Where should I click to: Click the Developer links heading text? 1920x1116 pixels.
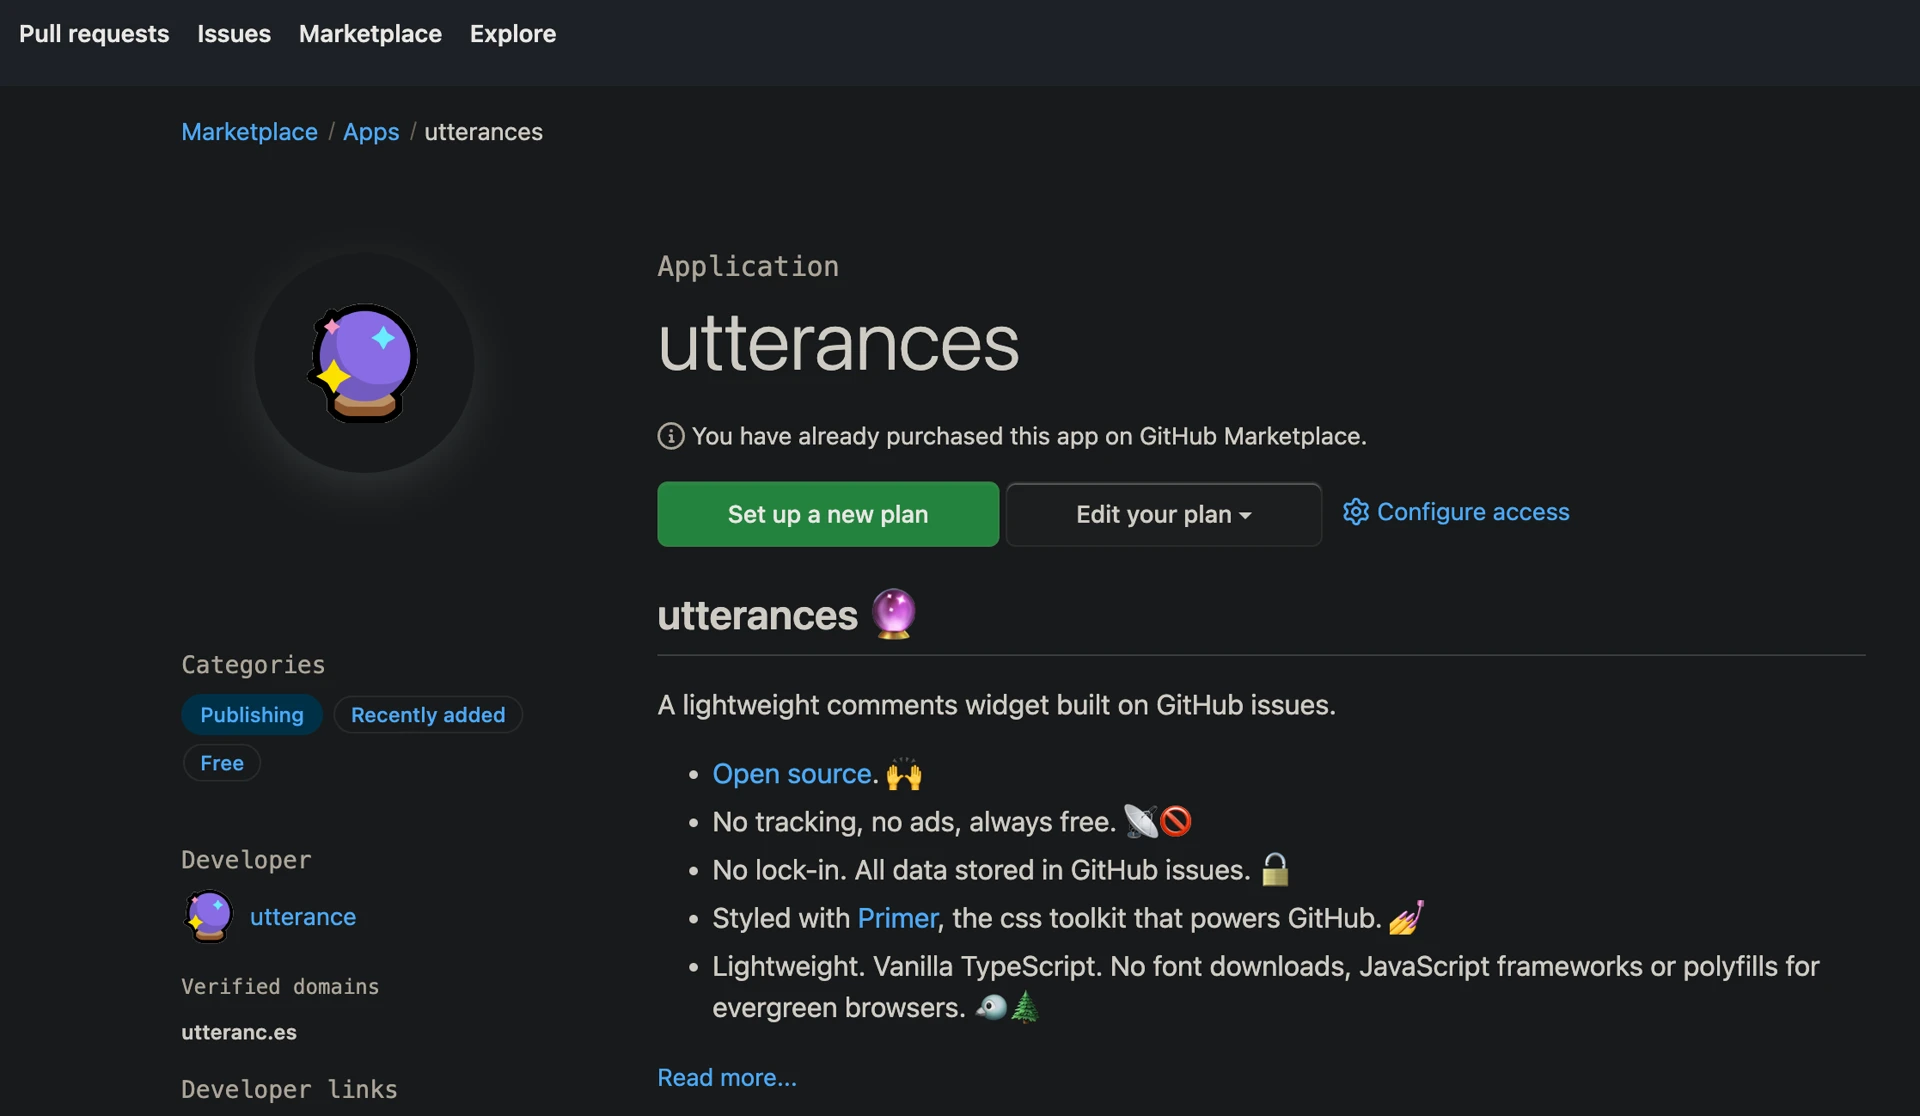[289, 1089]
